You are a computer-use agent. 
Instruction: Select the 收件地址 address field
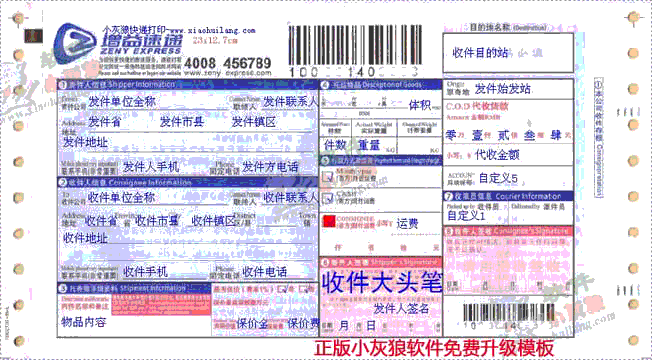[85, 238]
